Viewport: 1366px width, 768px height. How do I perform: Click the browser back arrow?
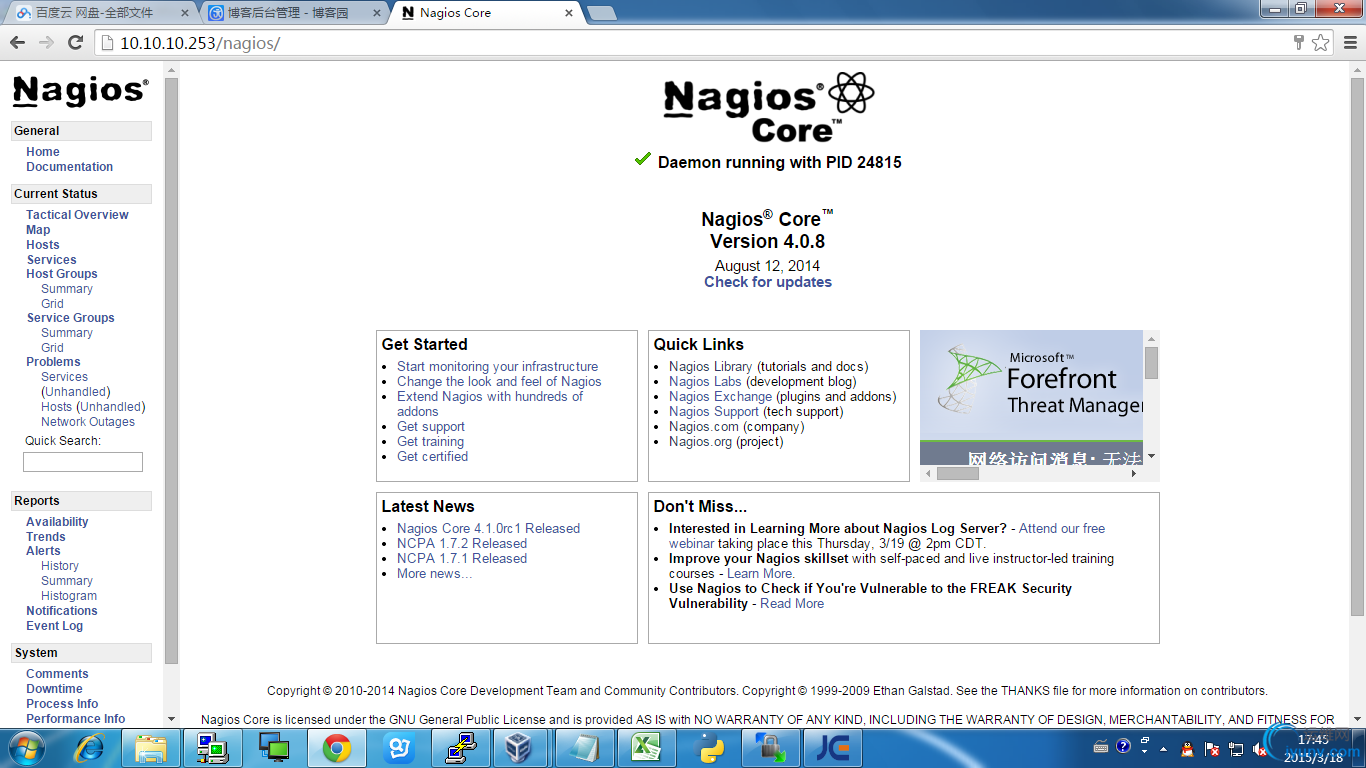point(17,42)
